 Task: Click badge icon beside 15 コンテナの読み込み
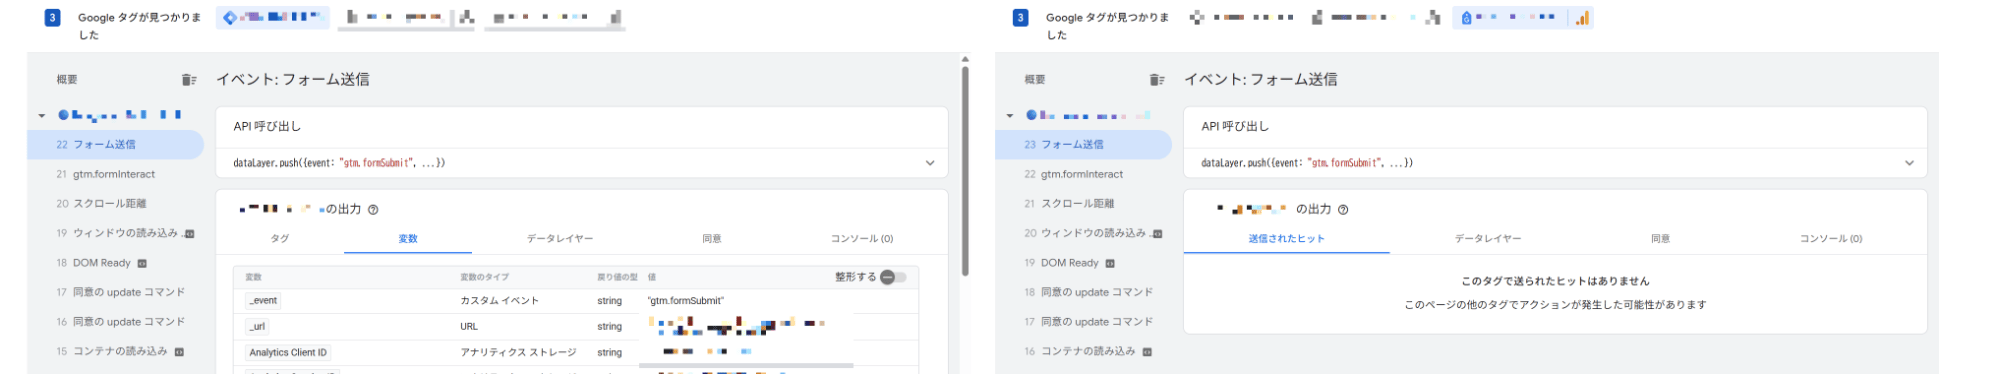(x=179, y=352)
